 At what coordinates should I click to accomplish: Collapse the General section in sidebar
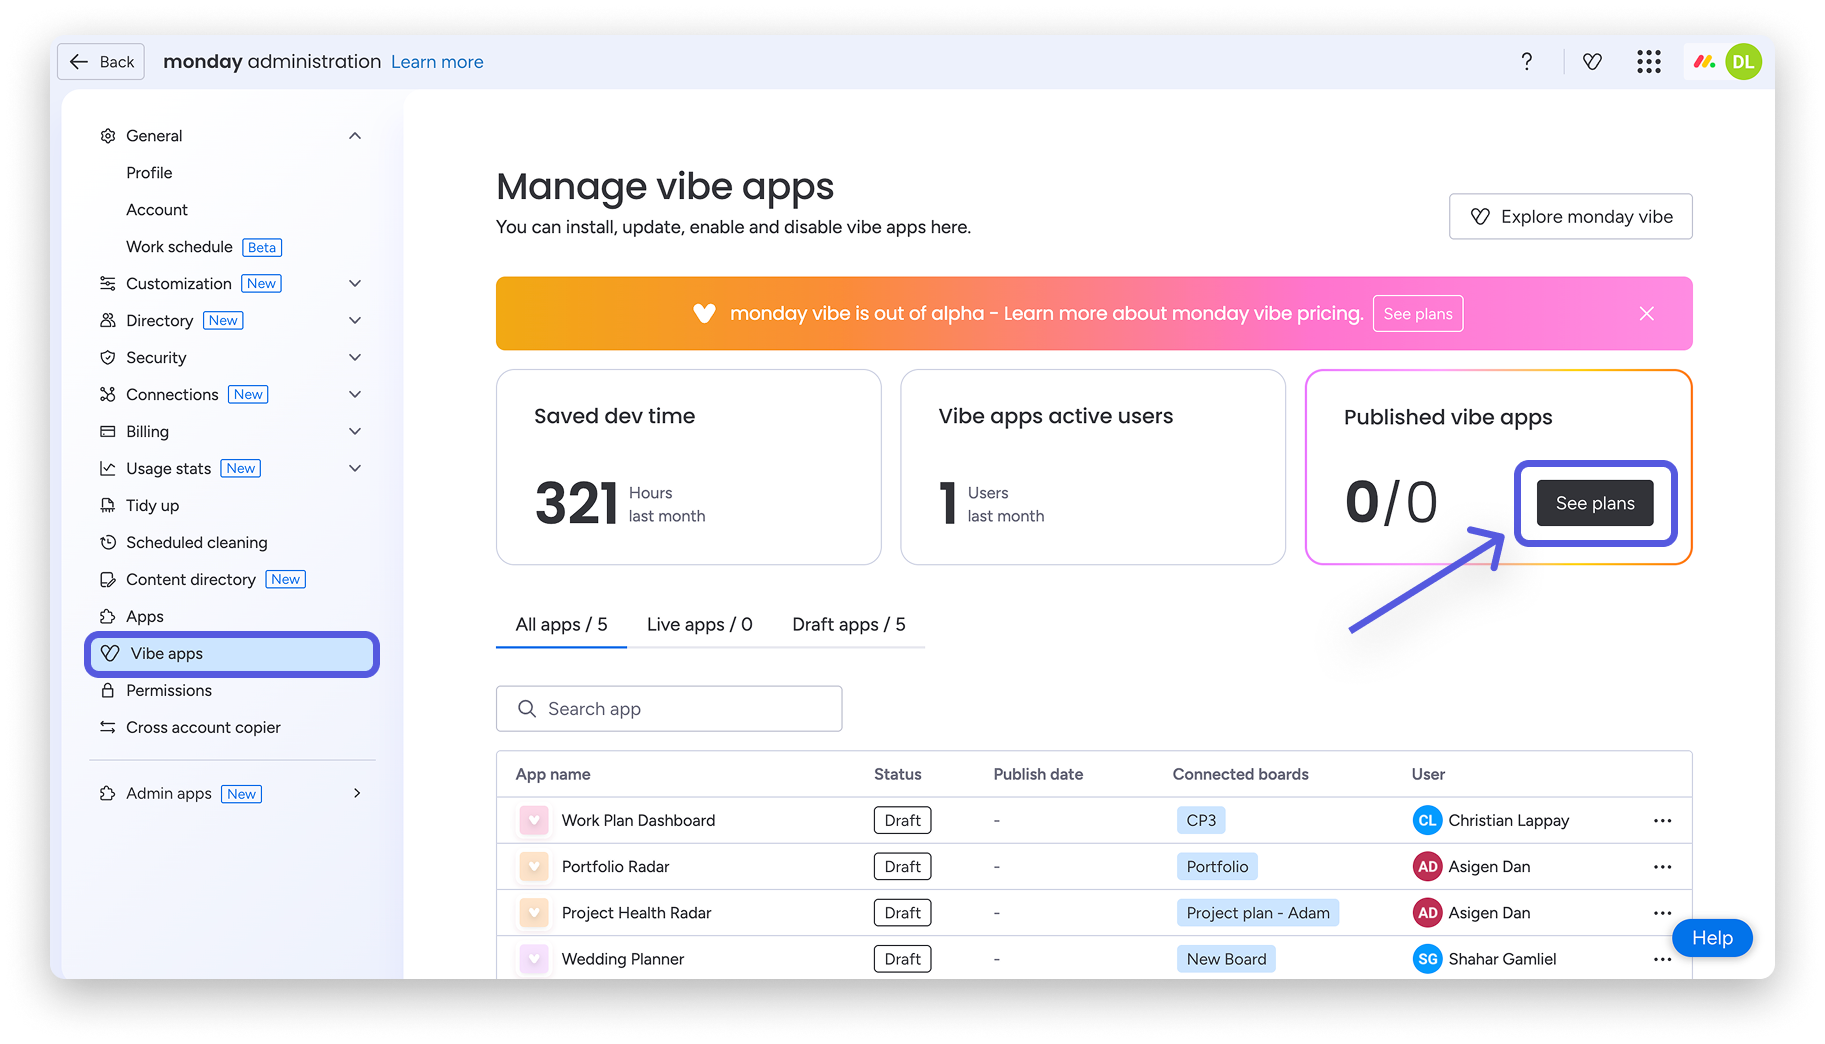pos(355,135)
